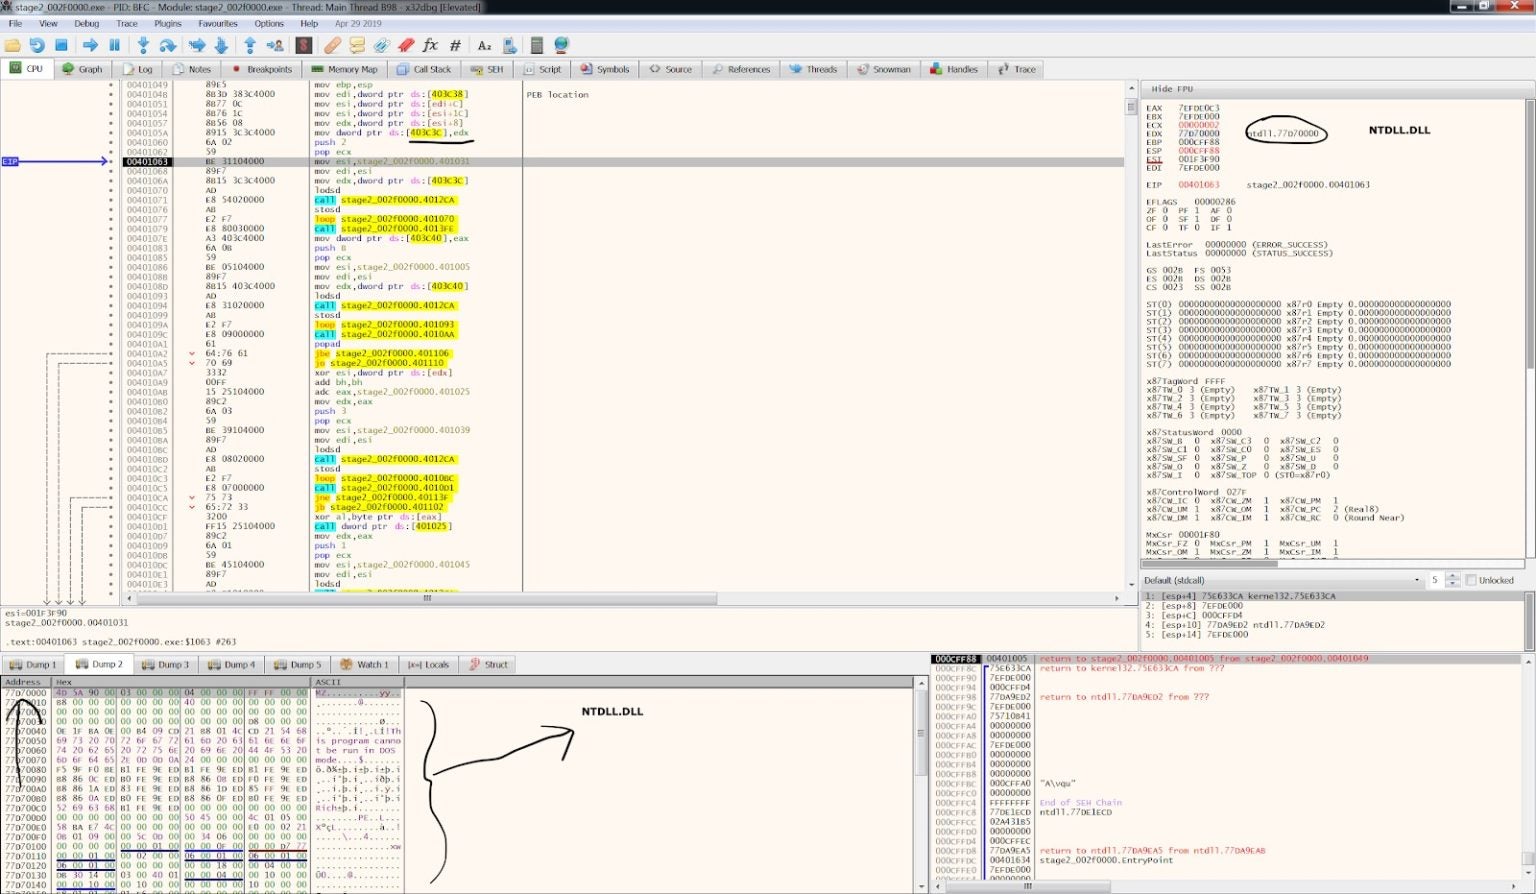Select the Dump 3 tab
This screenshot has width=1536, height=894.
point(165,664)
